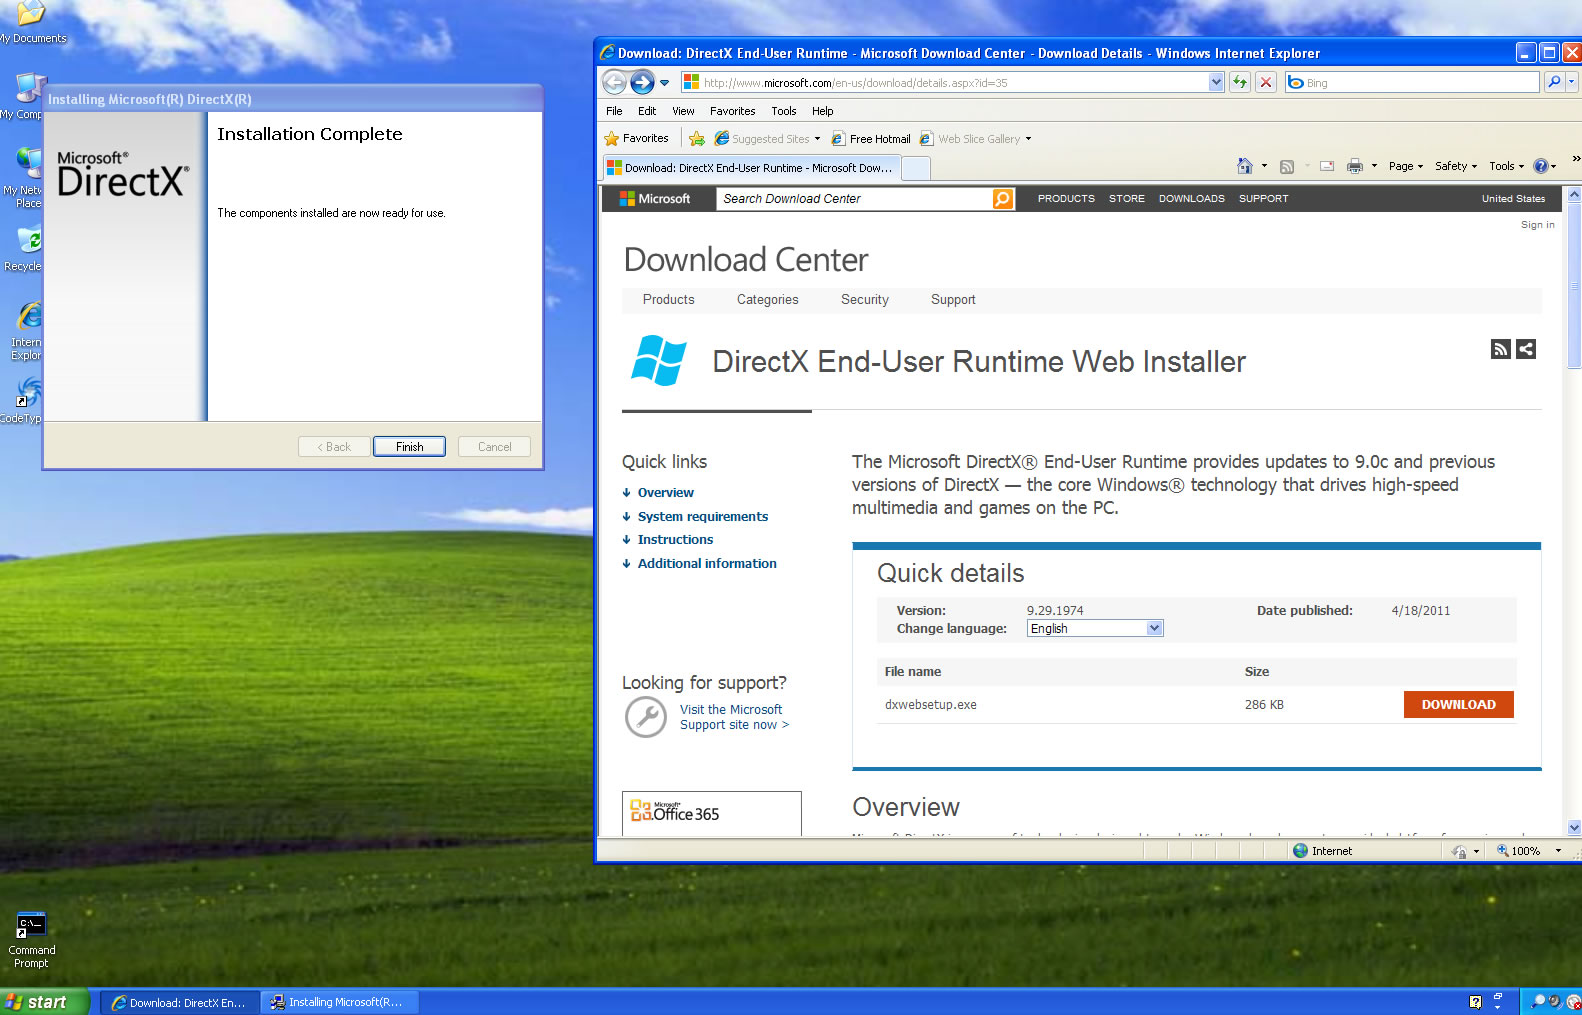Click the Instructions quick link
The height and width of the screenshot is (1015, 1582).
click(x=675, y=539)
